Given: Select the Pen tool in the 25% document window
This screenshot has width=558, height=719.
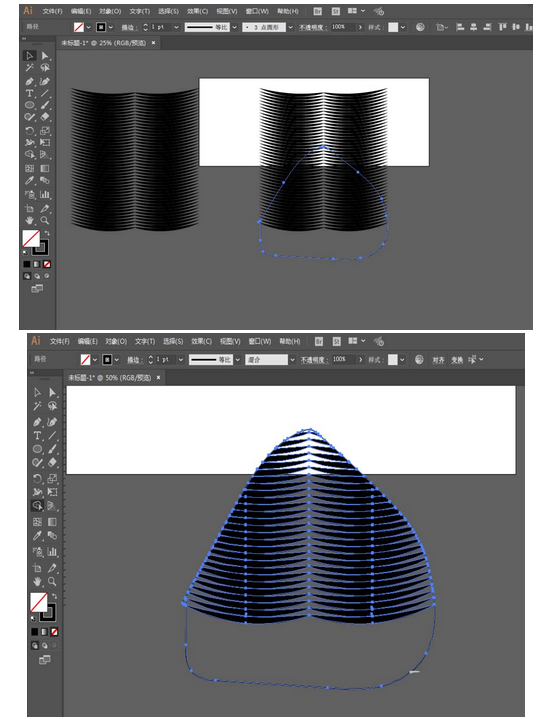Looking at the screenshot, I should pyautogui.click(x=29, y=82).
